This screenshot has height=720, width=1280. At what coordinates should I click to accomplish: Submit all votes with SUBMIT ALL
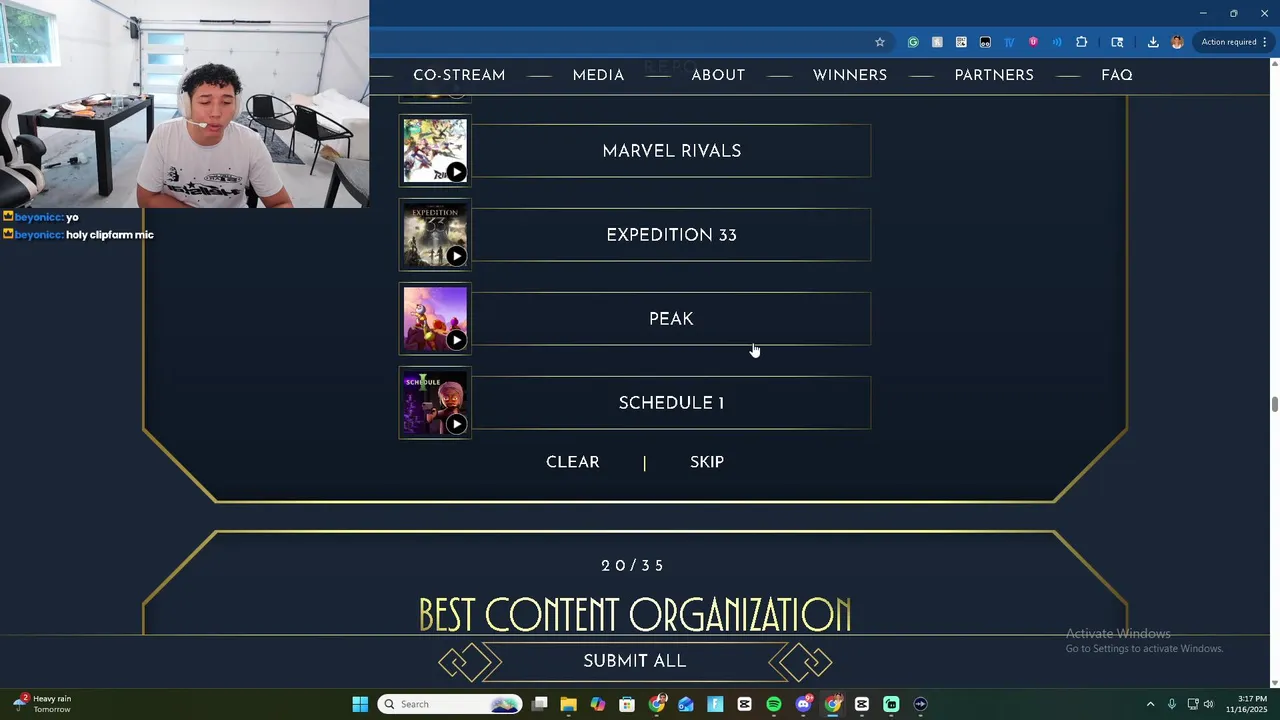[635, 661]
